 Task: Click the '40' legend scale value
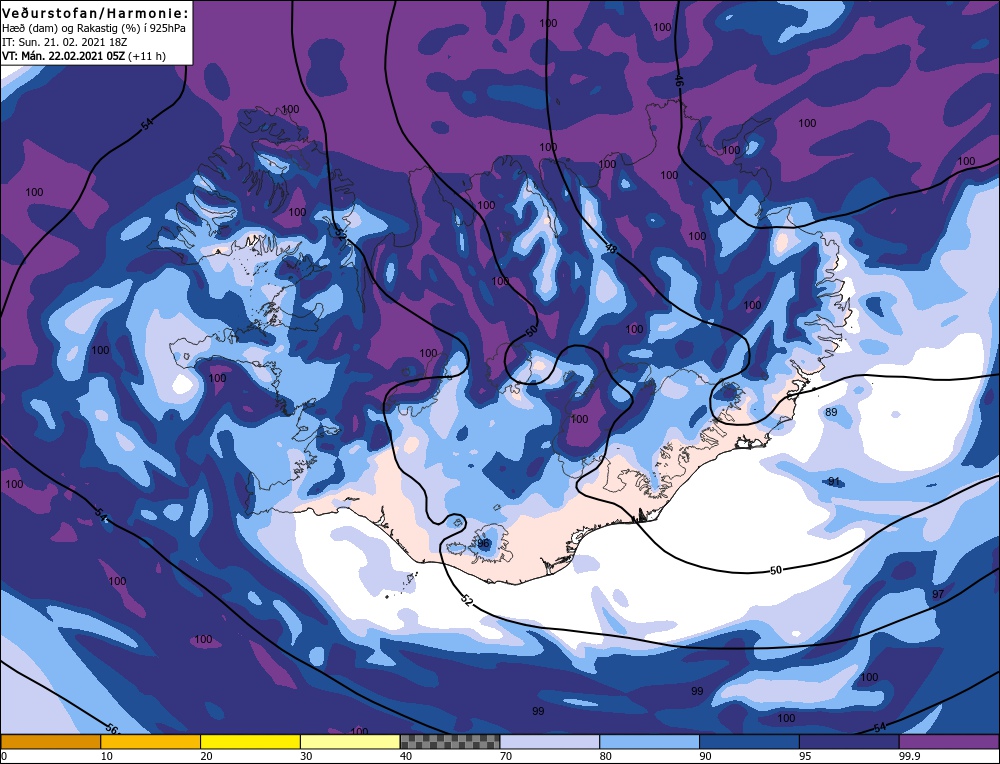406,756
